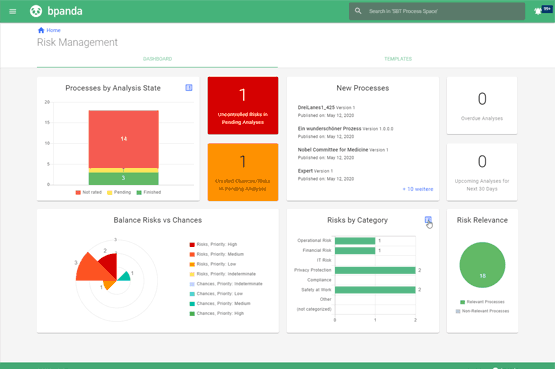Toggle Chances, Priority: Low legend item
This screenshot has width=555, height=369.
pos(216,294)
